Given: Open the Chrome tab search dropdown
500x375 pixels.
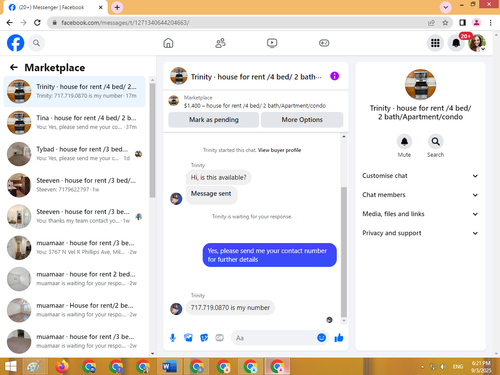Looking at the screenshot, I should pyautogui.click(x=445, y=7).
